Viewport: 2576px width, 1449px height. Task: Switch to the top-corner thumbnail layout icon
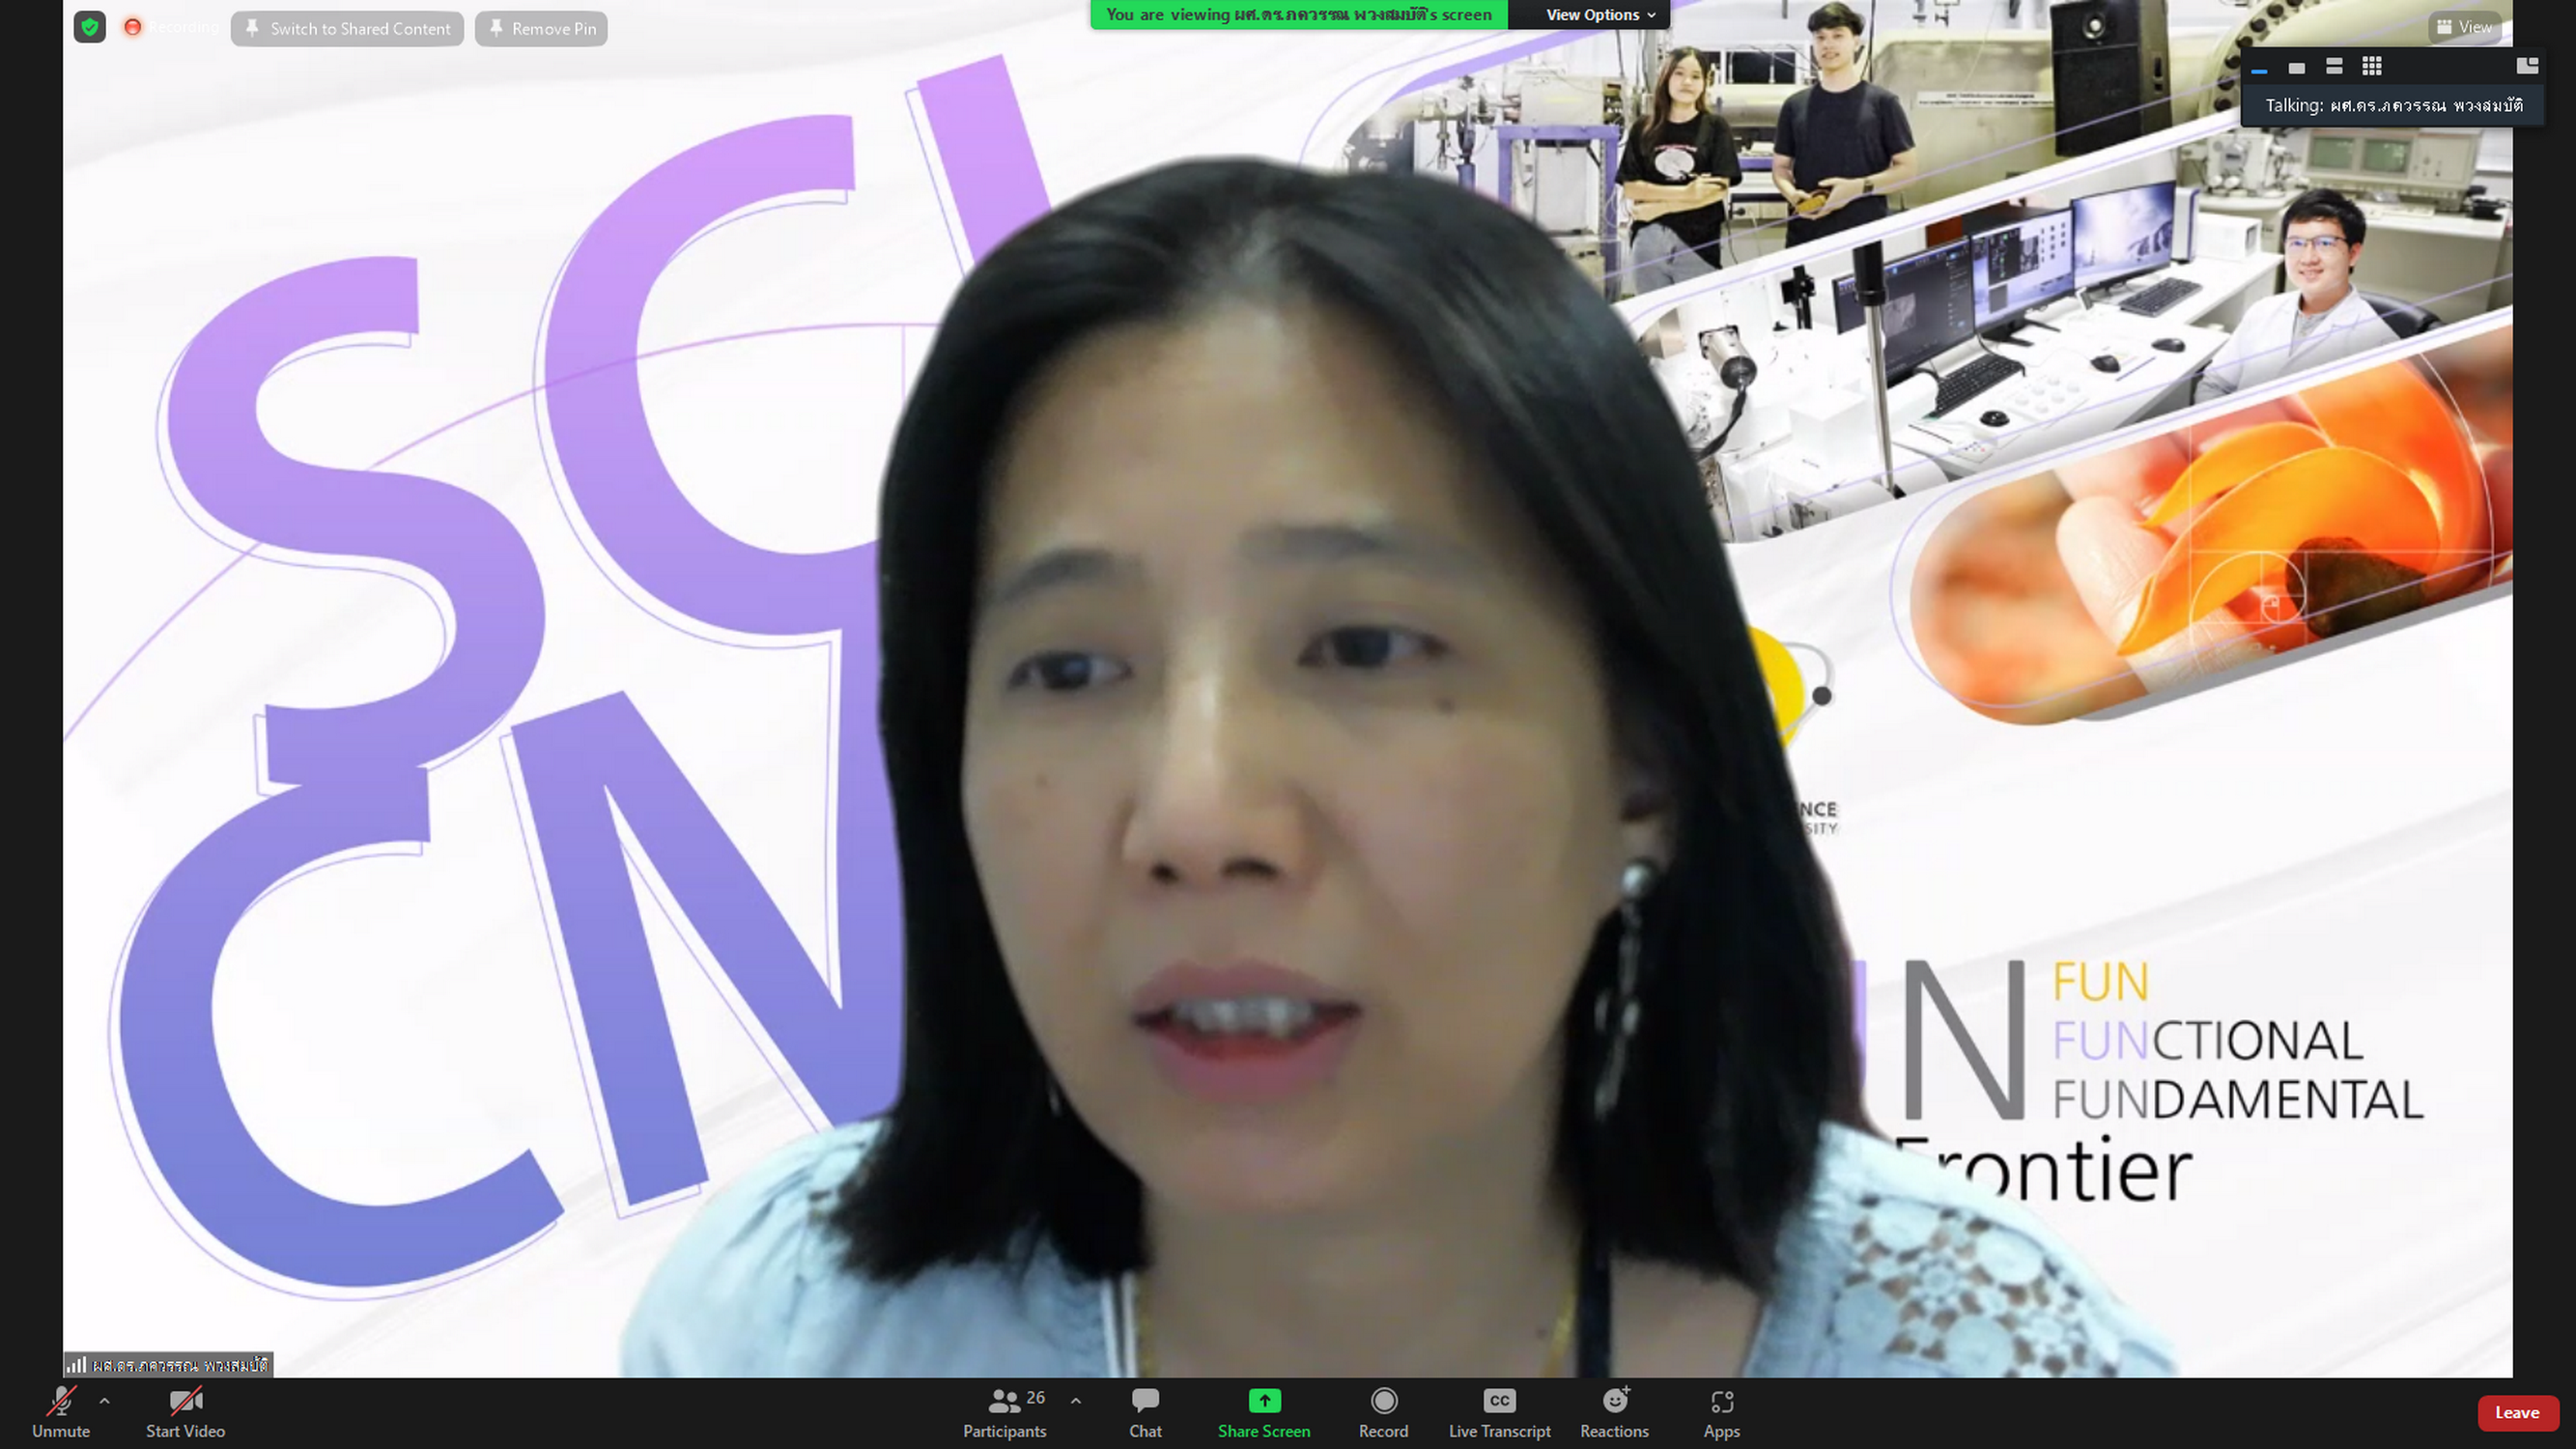click(x=2526, y=66)
